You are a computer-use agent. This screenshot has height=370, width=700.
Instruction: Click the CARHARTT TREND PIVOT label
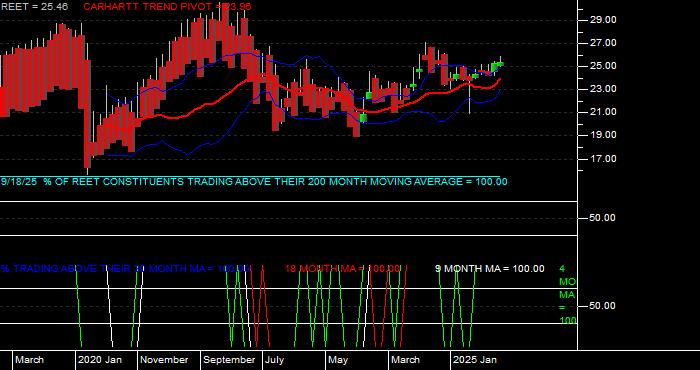click(x=167, y=6)
